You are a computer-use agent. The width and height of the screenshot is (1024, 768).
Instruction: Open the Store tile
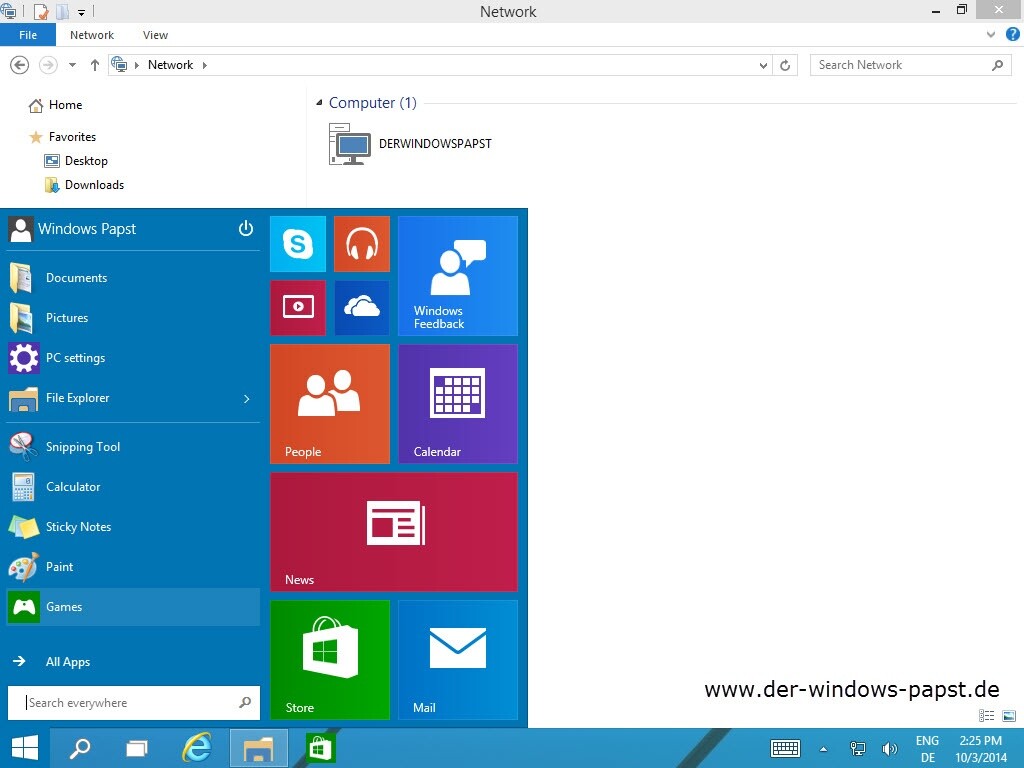[329, 659]
